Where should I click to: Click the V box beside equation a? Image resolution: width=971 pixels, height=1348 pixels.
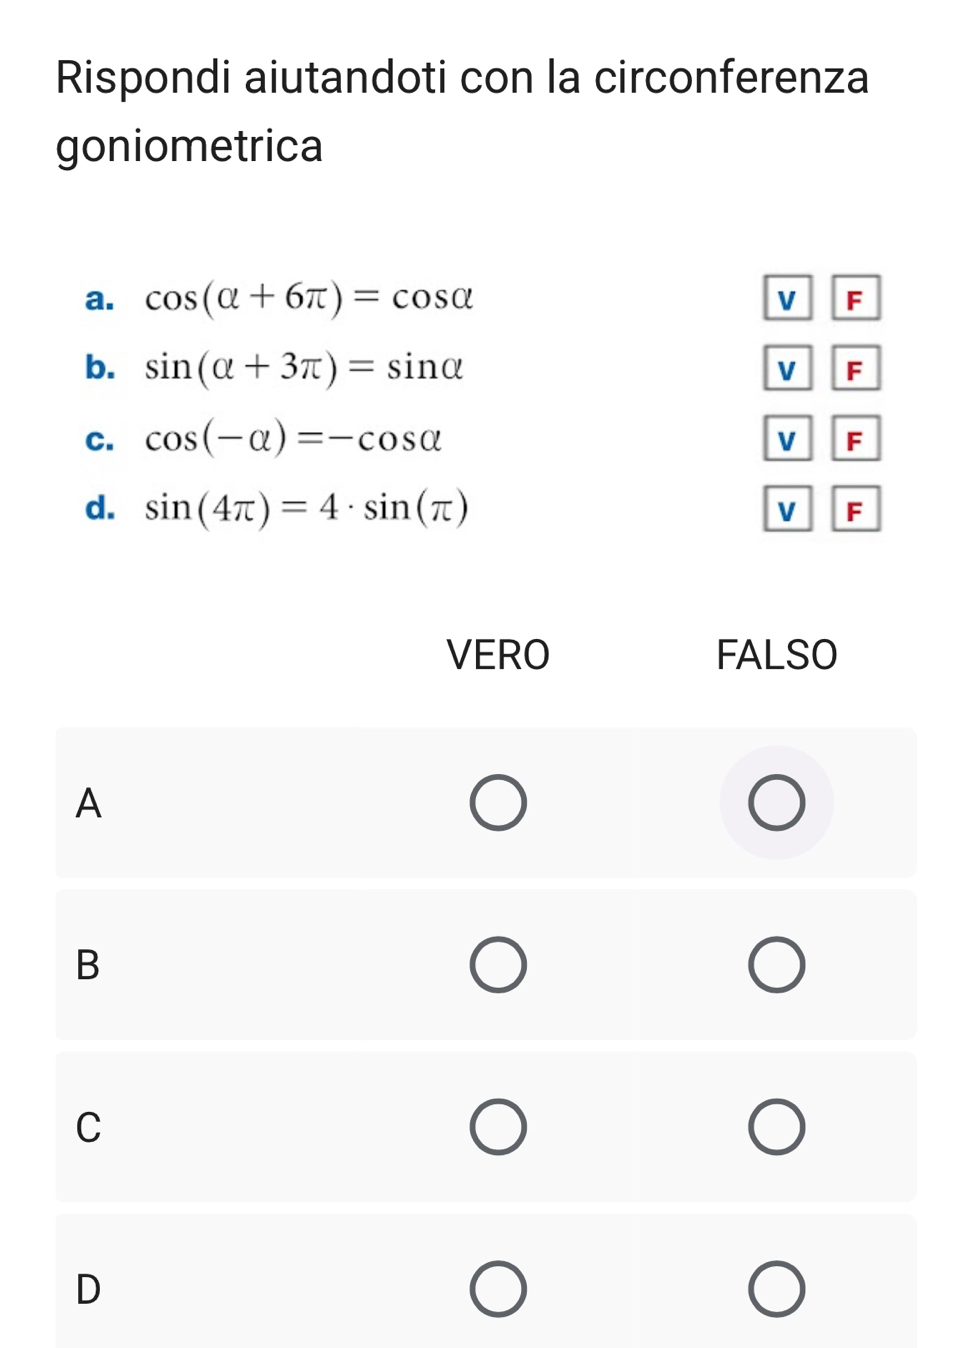click(787, 299)
